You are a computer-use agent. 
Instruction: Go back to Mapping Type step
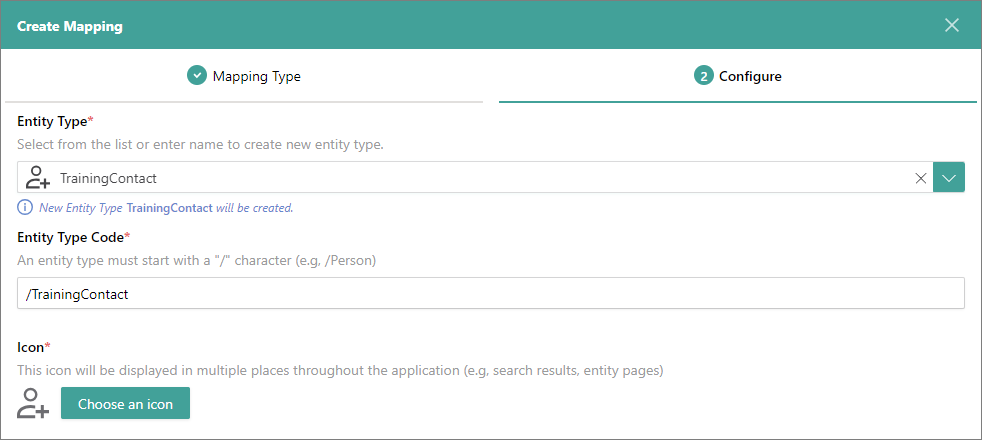(x=256, y=76)
